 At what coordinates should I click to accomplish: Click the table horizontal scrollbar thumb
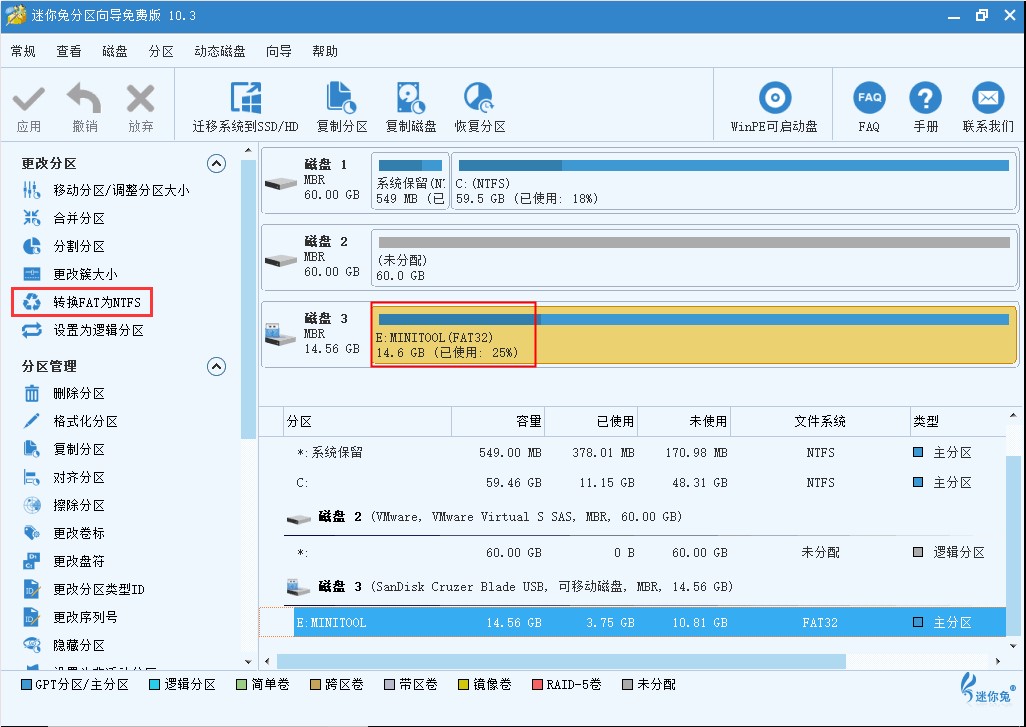[561, 662]
